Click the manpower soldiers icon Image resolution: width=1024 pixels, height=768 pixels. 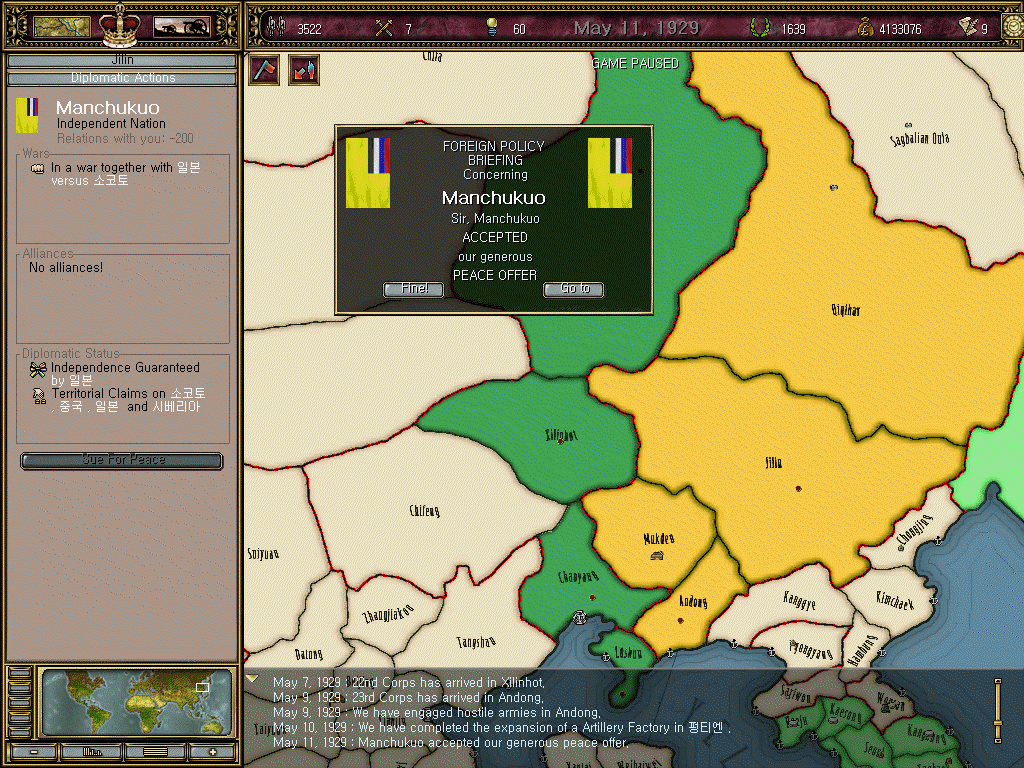pyautogui.click(x=277, y=28)
